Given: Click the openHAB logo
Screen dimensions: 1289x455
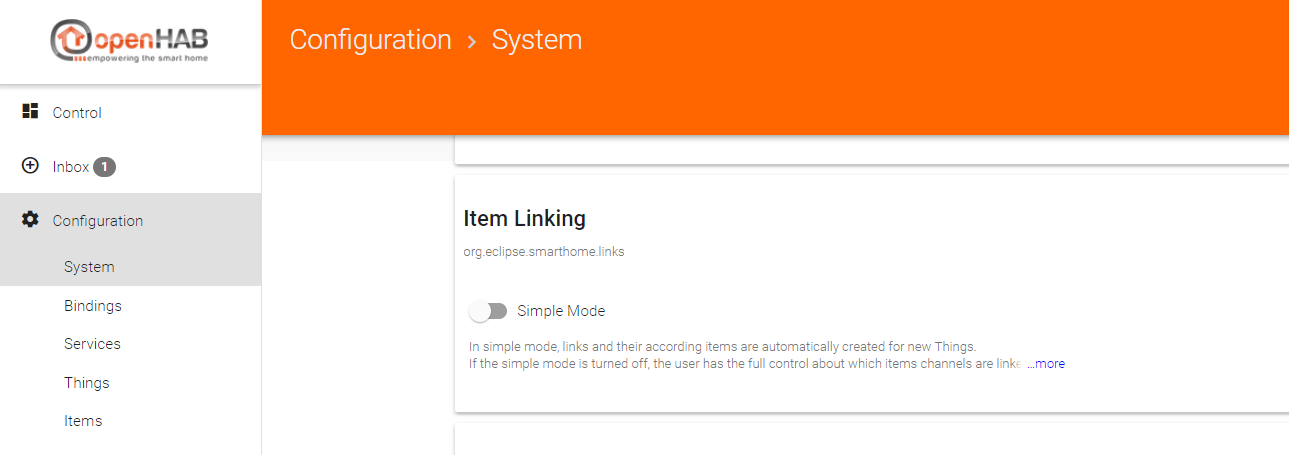Looking at the screenshot, I should (x=130, y=42).
